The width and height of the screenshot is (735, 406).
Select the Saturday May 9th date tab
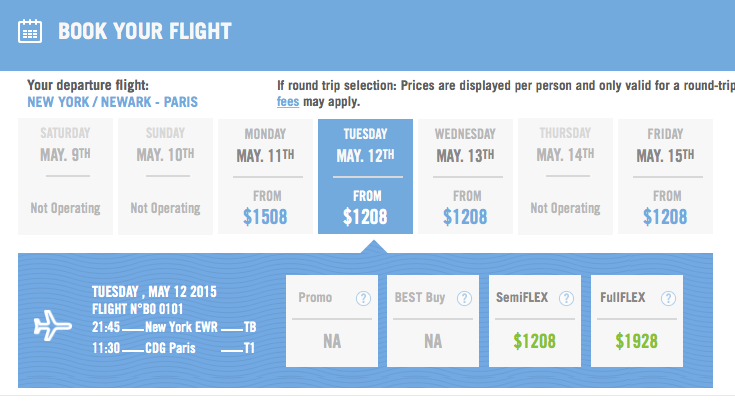[x=65, y=176]
